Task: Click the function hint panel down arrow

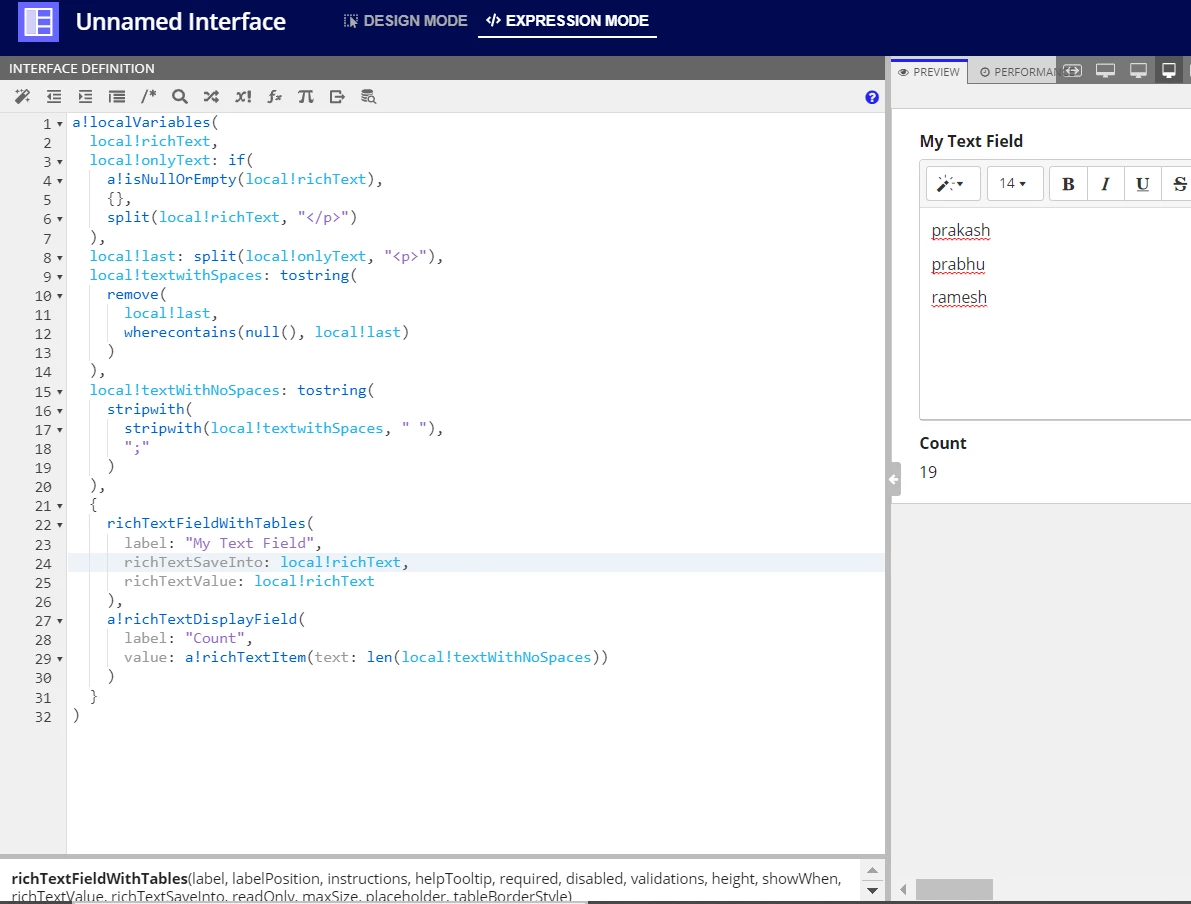Action: coord(872,890)
